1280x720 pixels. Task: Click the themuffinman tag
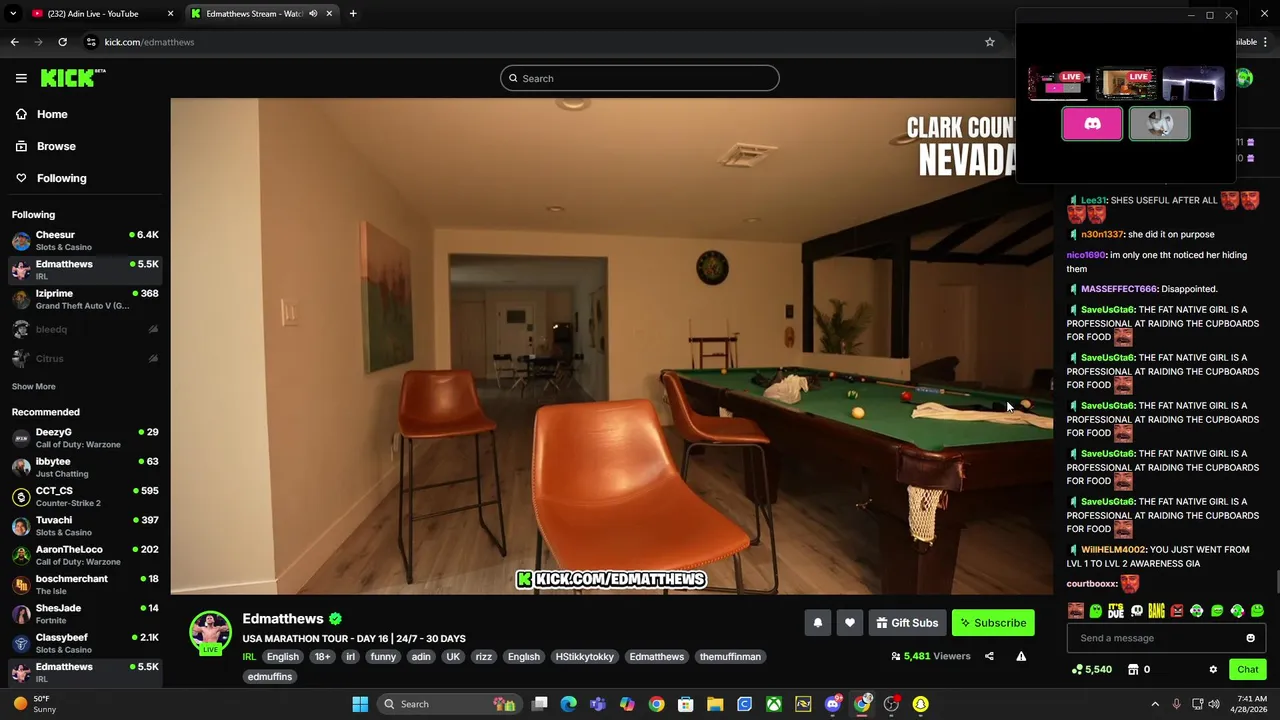[730, 657]
